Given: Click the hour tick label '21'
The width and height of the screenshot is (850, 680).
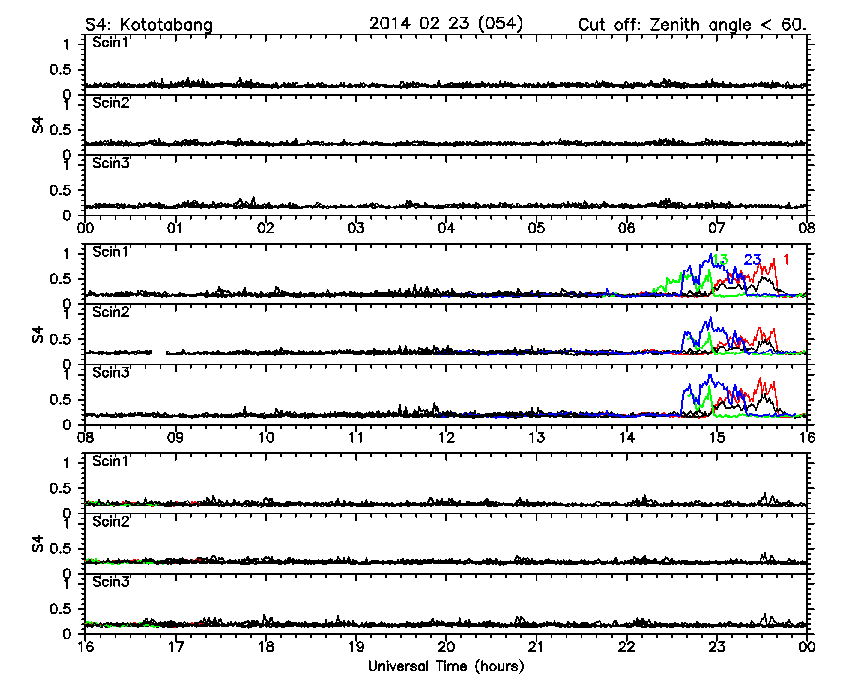Looking at the screenshot, I should pyautogui.click(x=536, y=646).
